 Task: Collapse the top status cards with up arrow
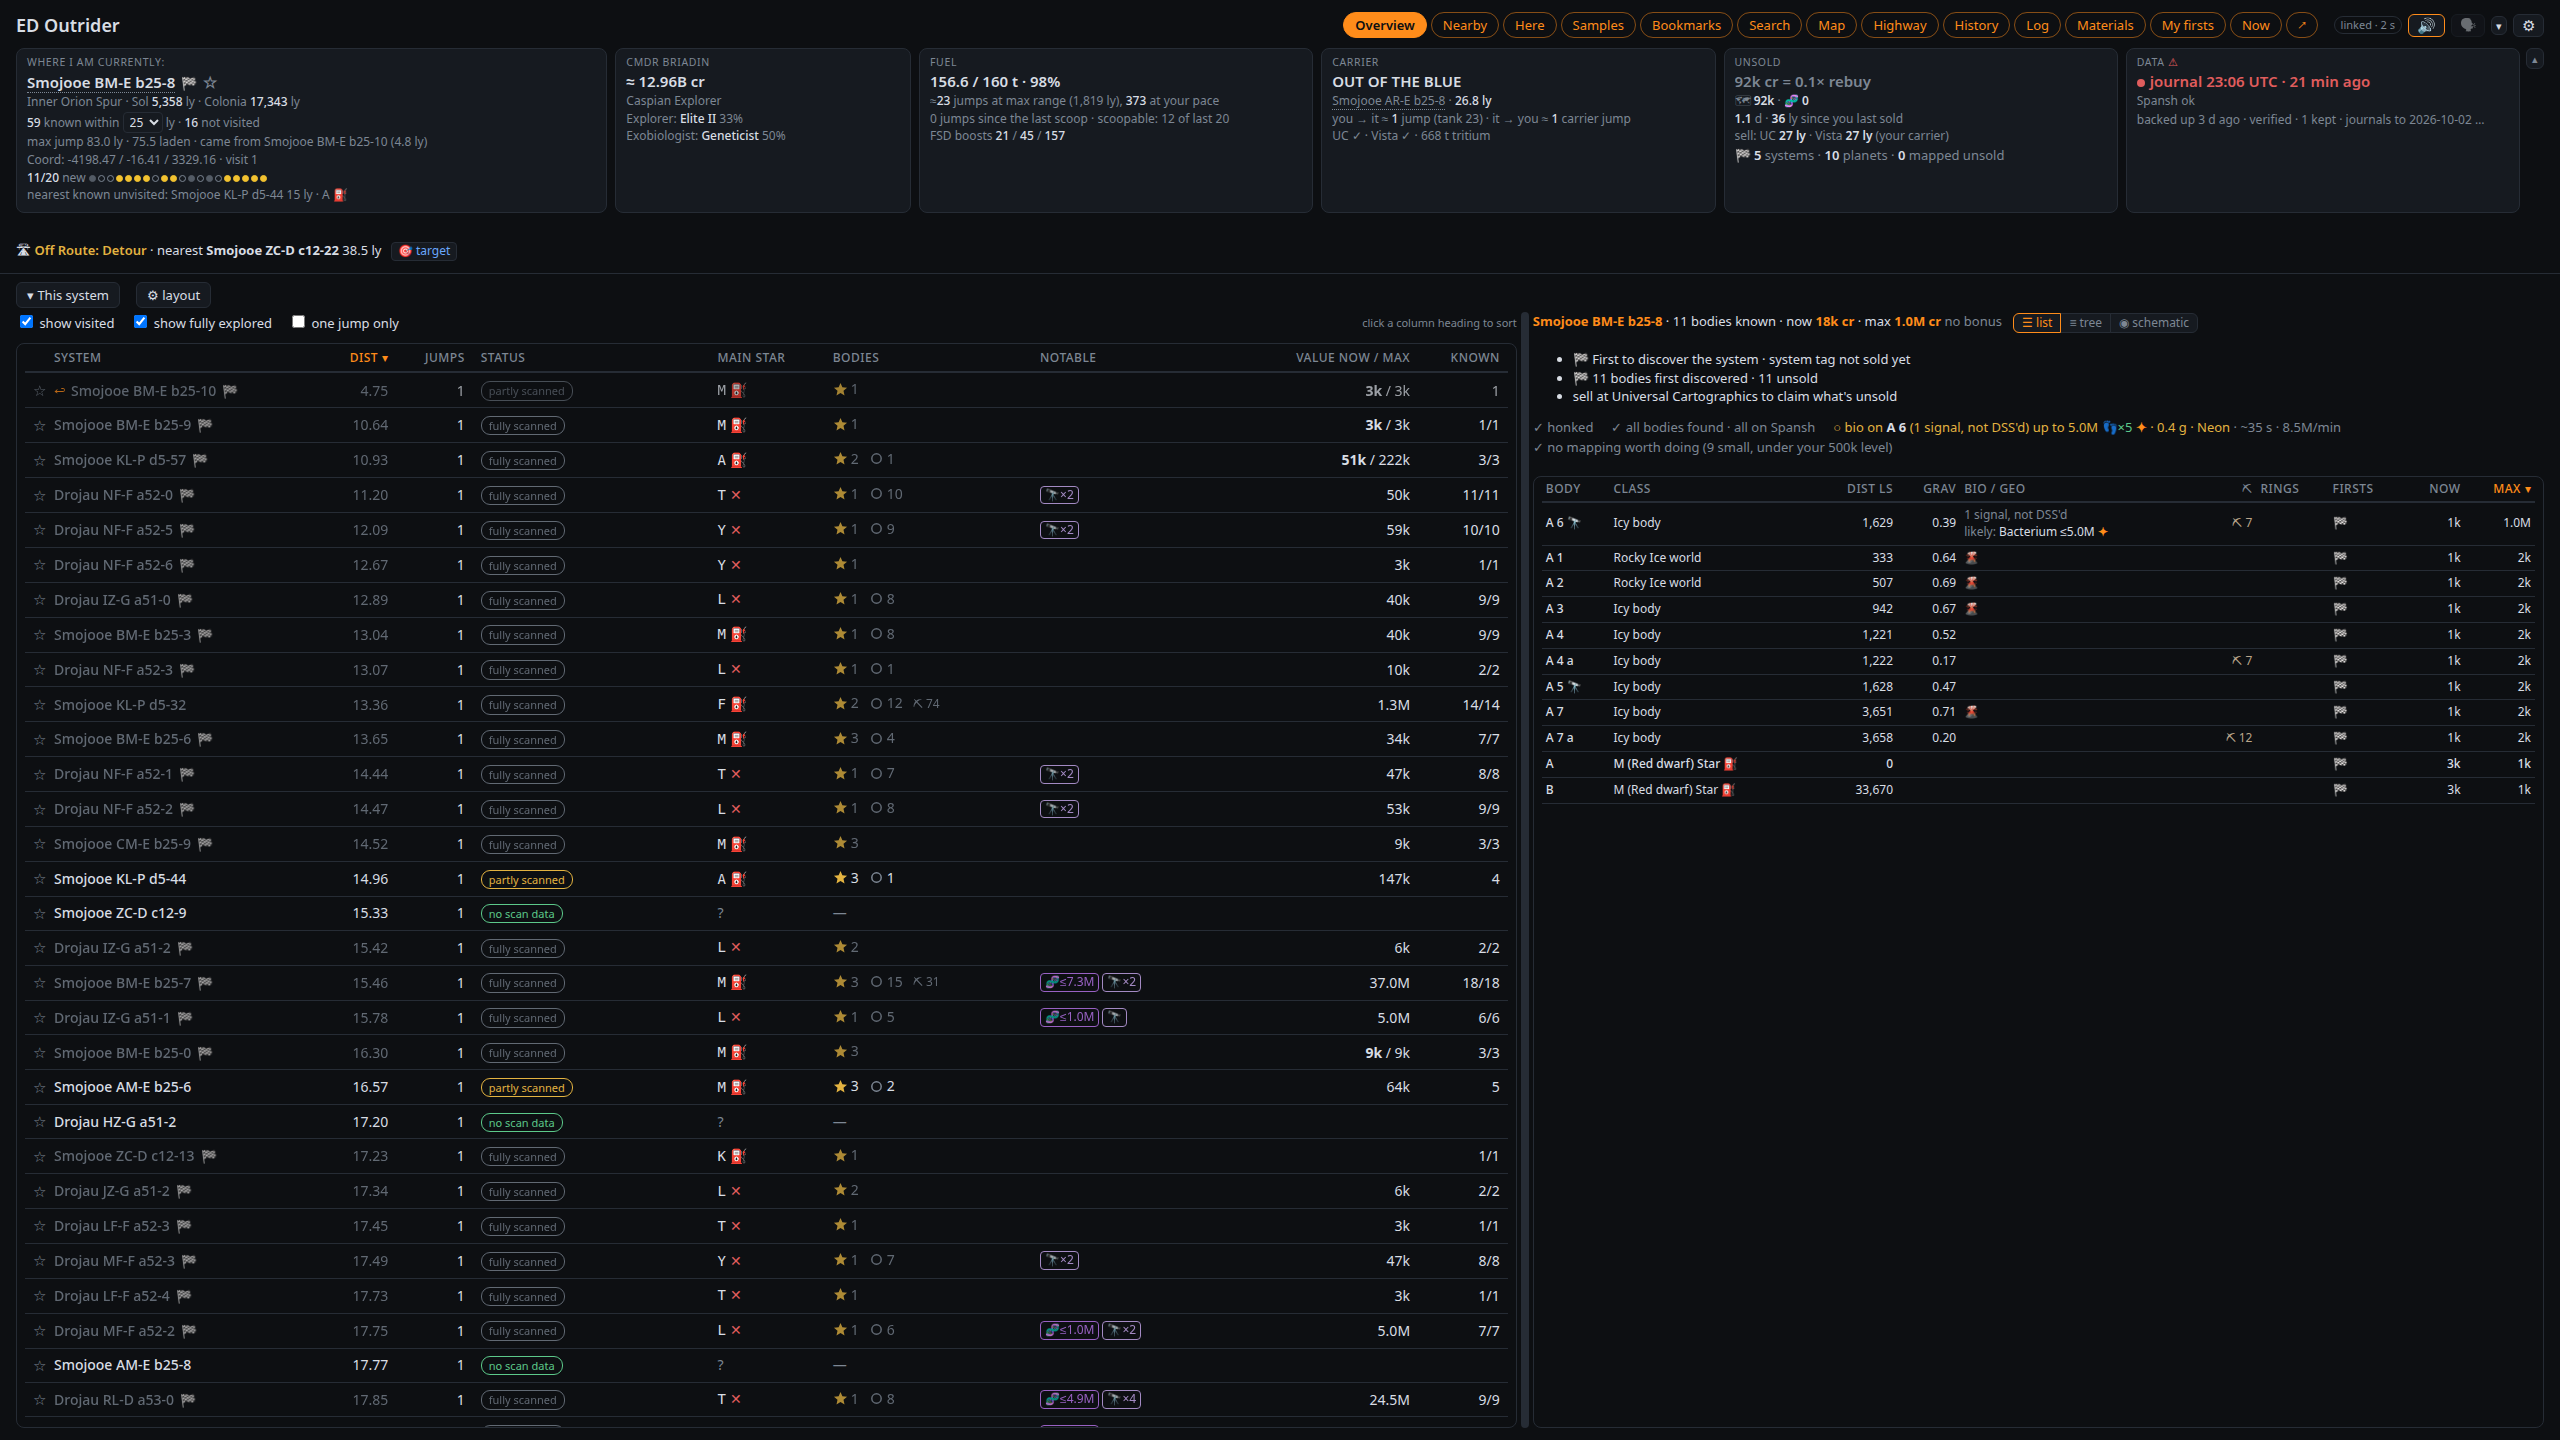coord(2534,60)
